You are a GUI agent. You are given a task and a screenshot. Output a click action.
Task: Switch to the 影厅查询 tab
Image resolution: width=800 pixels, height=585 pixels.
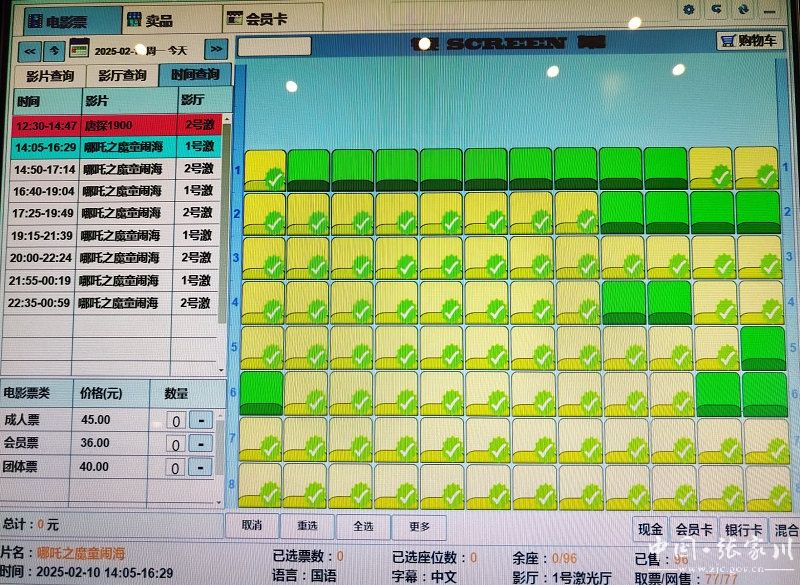pyautogui.click(x=122, y=75)
